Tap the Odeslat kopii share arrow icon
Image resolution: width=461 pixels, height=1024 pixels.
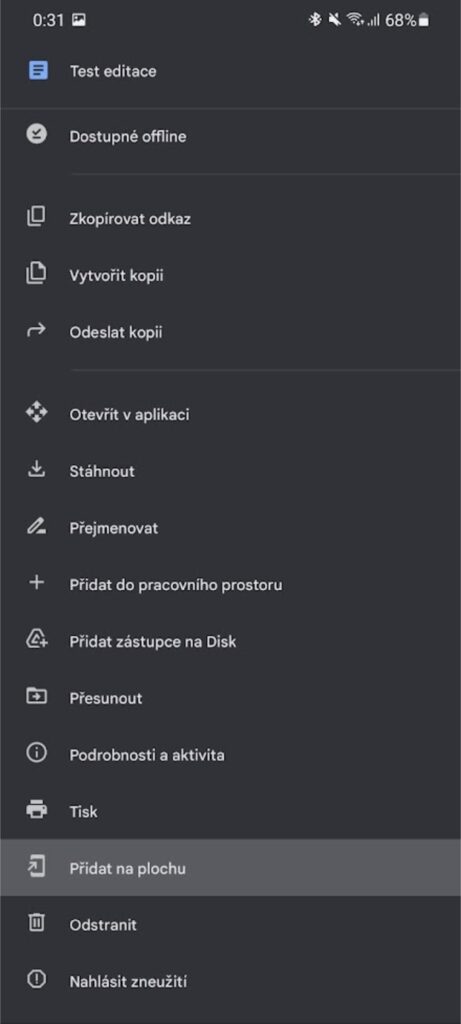[x=37, y=331]
